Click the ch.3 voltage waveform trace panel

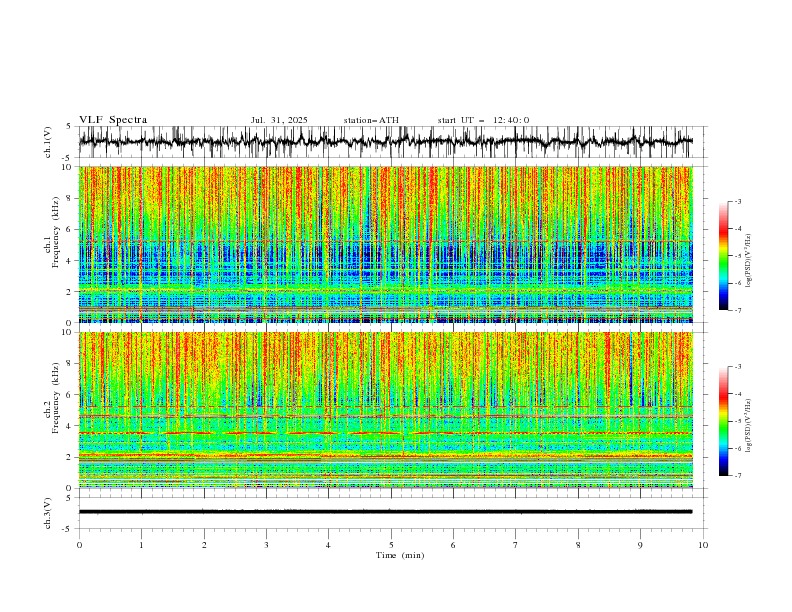pyautogui.click(x=393, y=513)
